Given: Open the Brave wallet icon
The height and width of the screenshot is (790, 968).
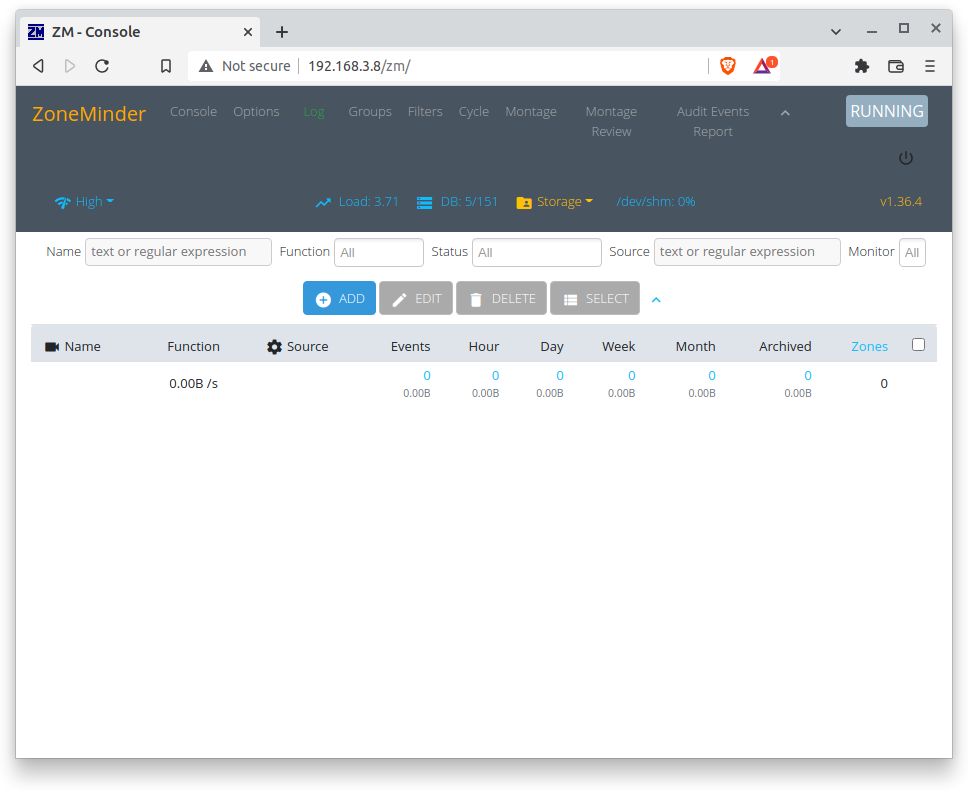Looking at the screenshot, I should tap(896, 66).
